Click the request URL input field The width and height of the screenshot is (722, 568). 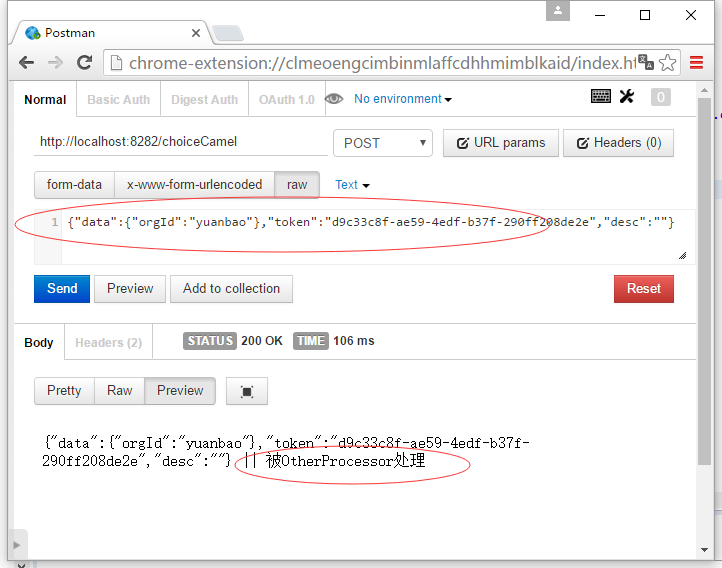coord(178,142)
